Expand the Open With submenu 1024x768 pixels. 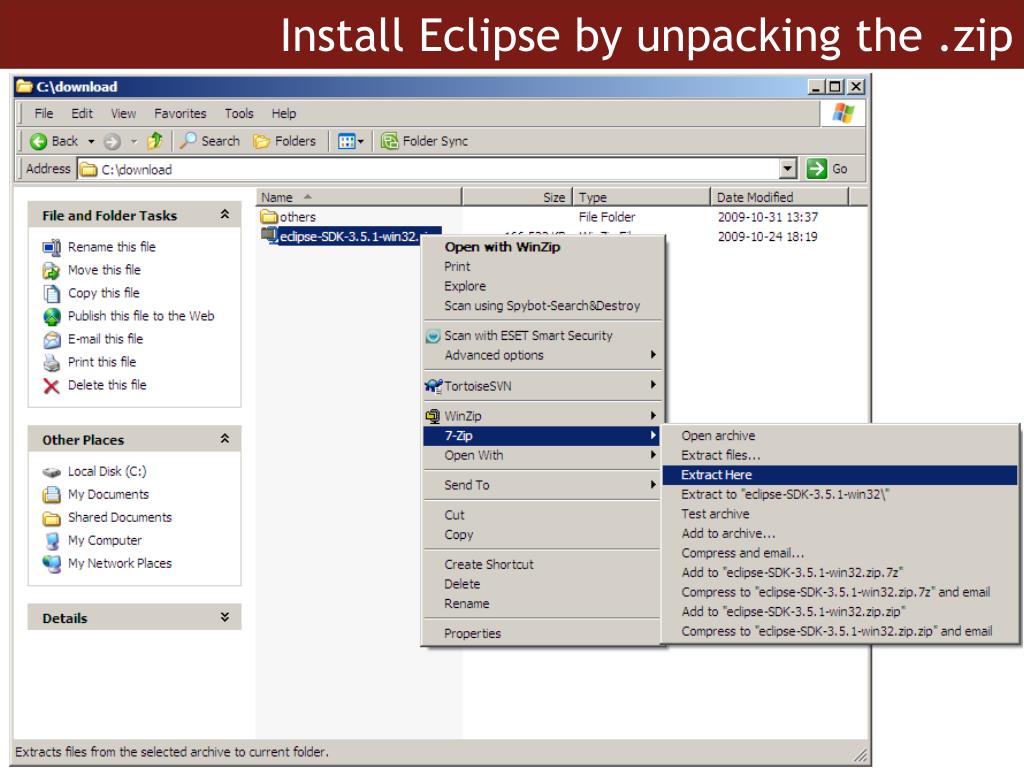pos(543,455)
